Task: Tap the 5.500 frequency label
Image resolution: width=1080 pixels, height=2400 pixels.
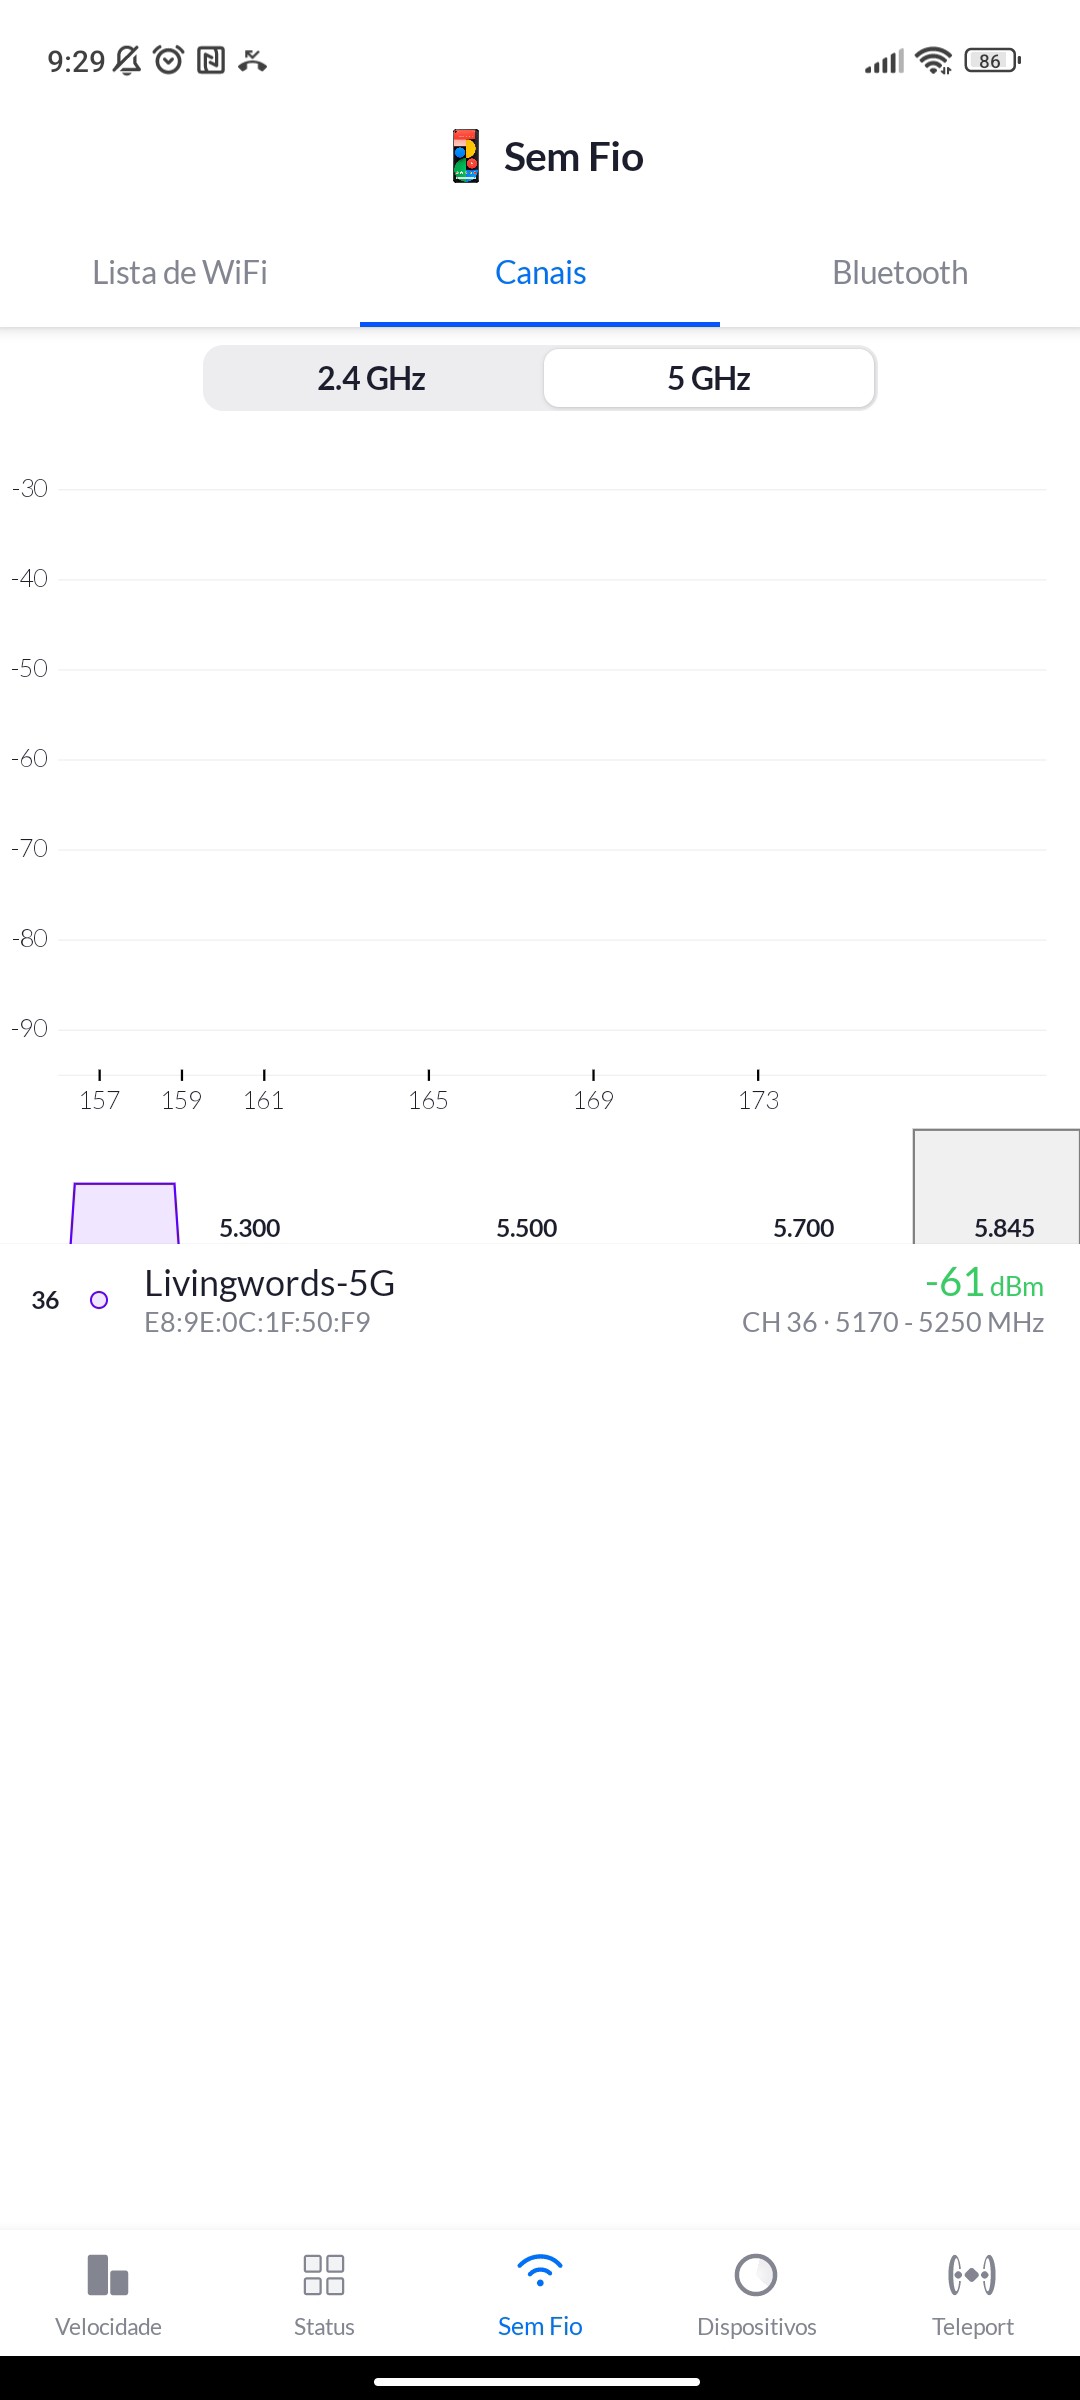Action: point(527,1228)
